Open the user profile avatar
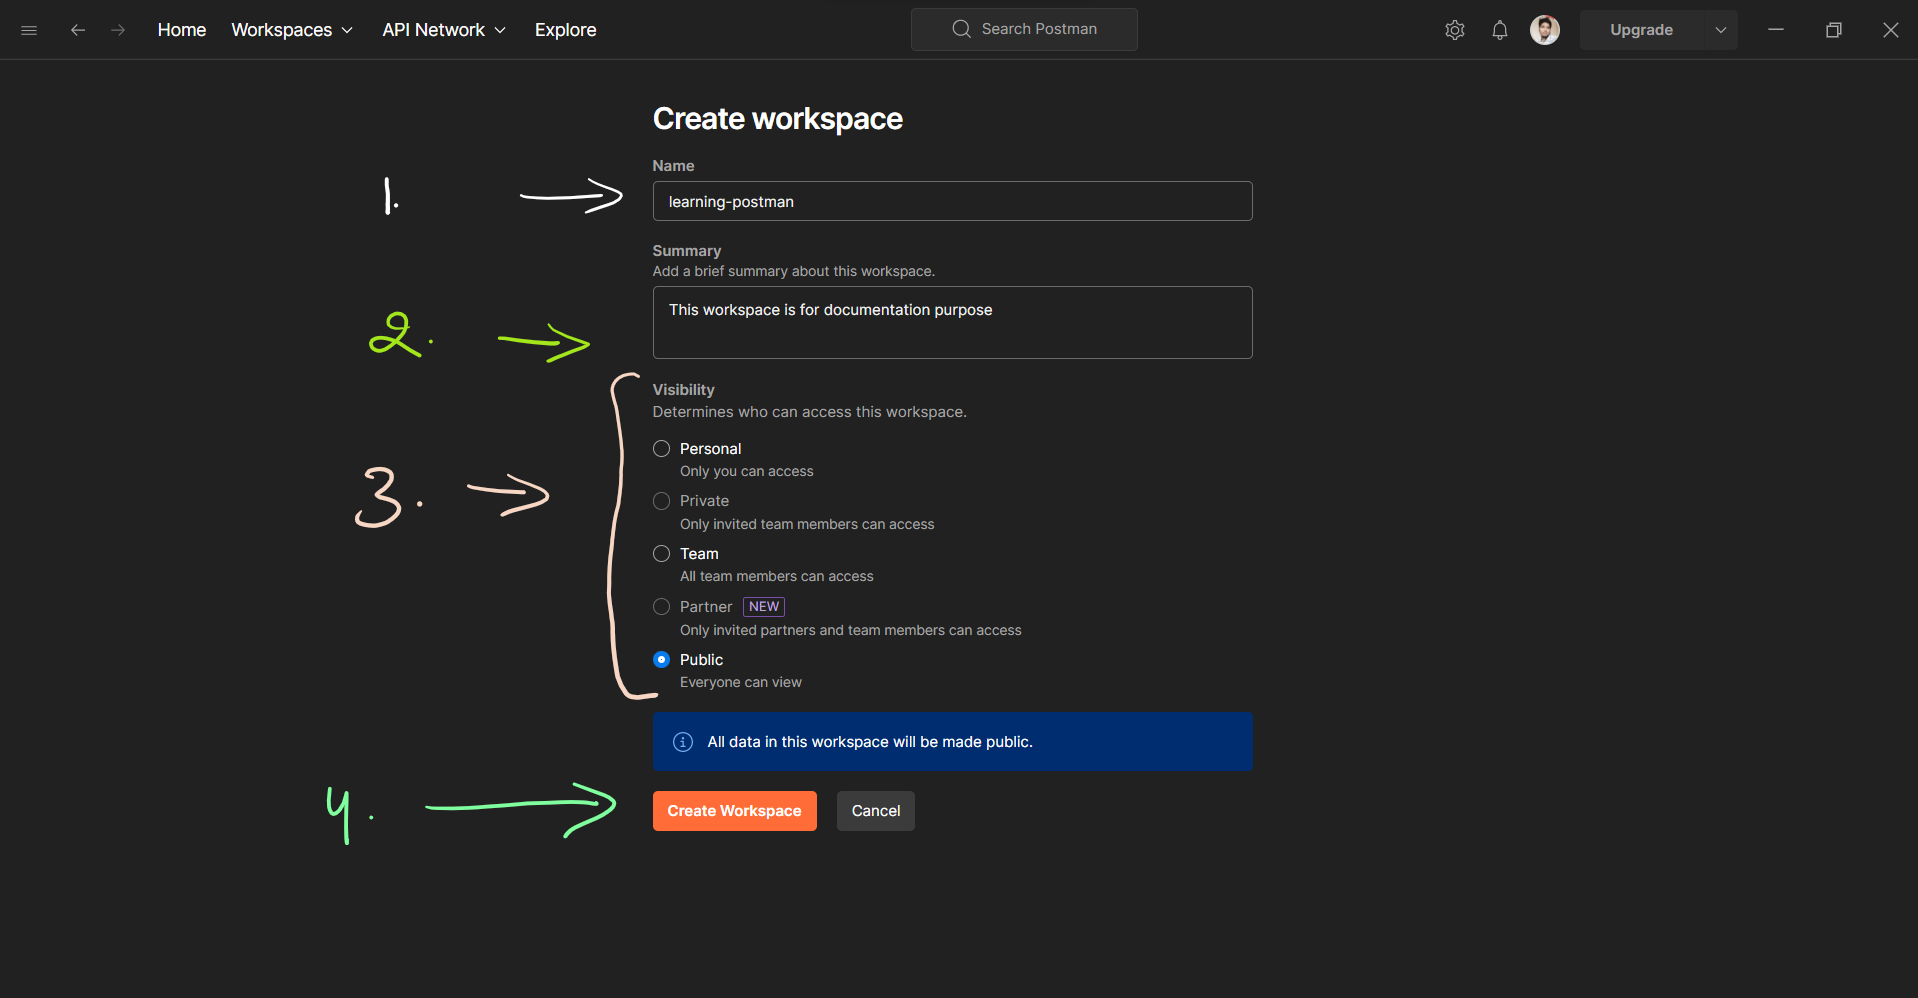Image resolution: width=1918 pixels, height=998 pixels. pos(1545,30)
